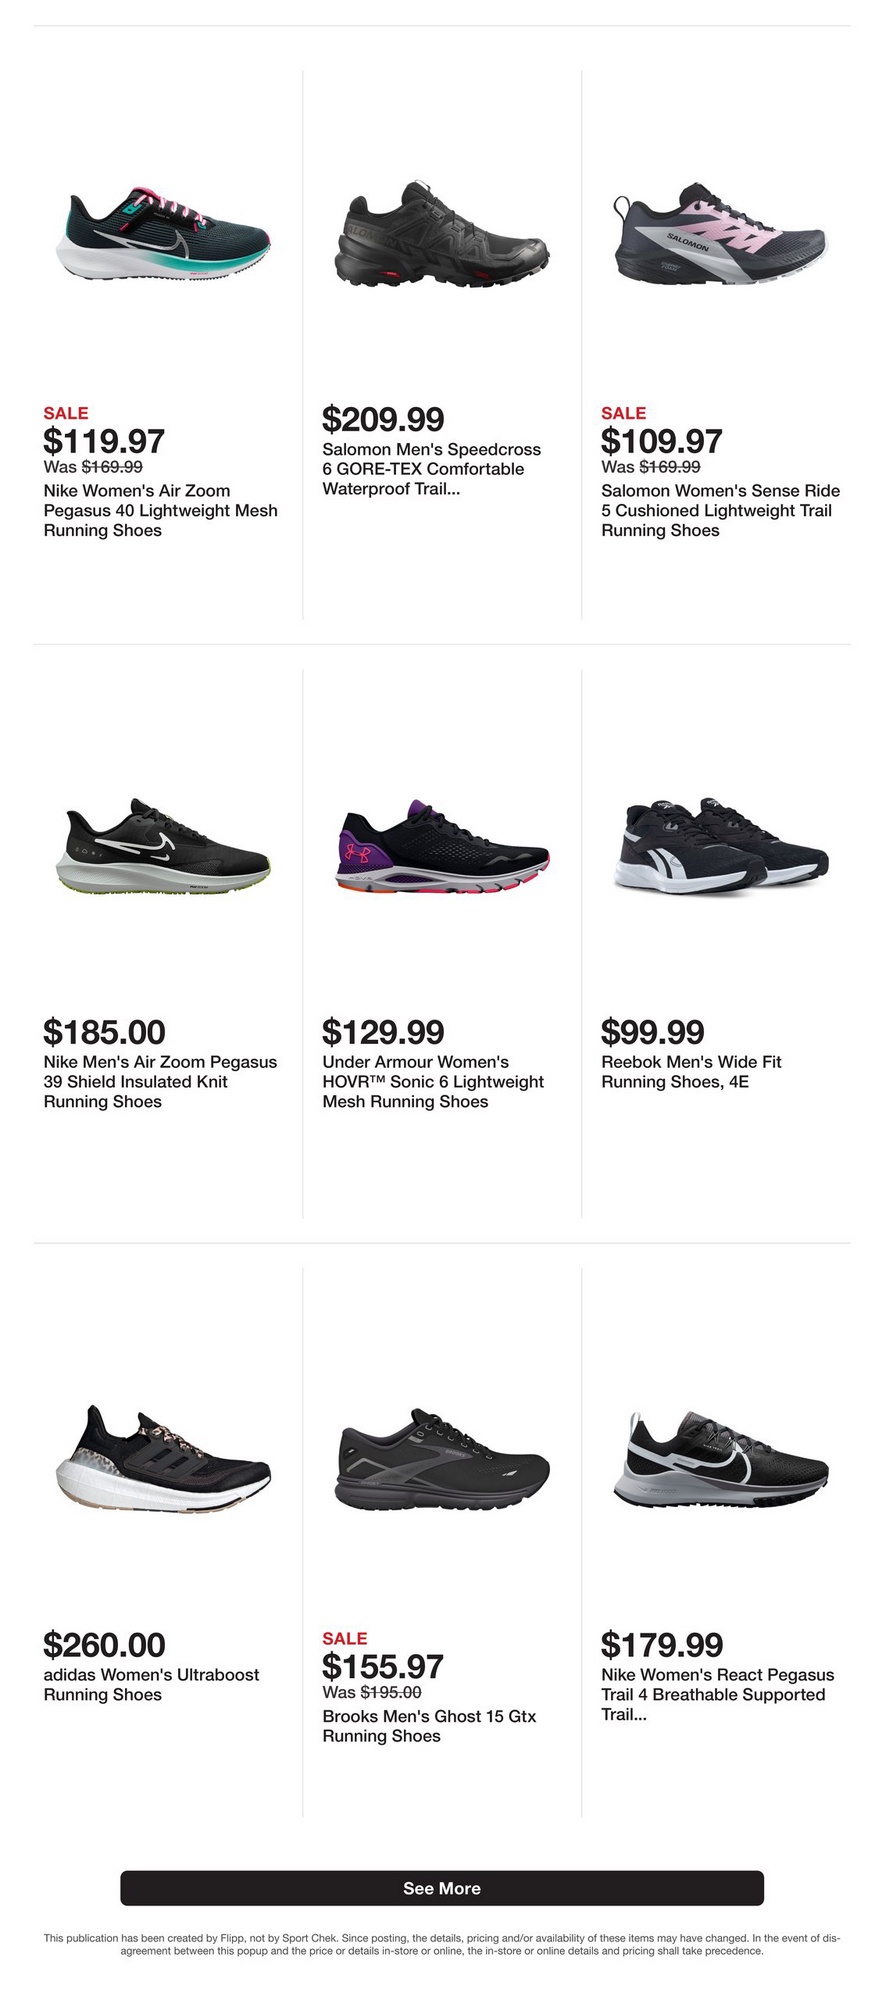Open Salomon Men's Speedcross 6 GORE-TEX title link
The image size is (885, 2000).
(x=432, y=469)
